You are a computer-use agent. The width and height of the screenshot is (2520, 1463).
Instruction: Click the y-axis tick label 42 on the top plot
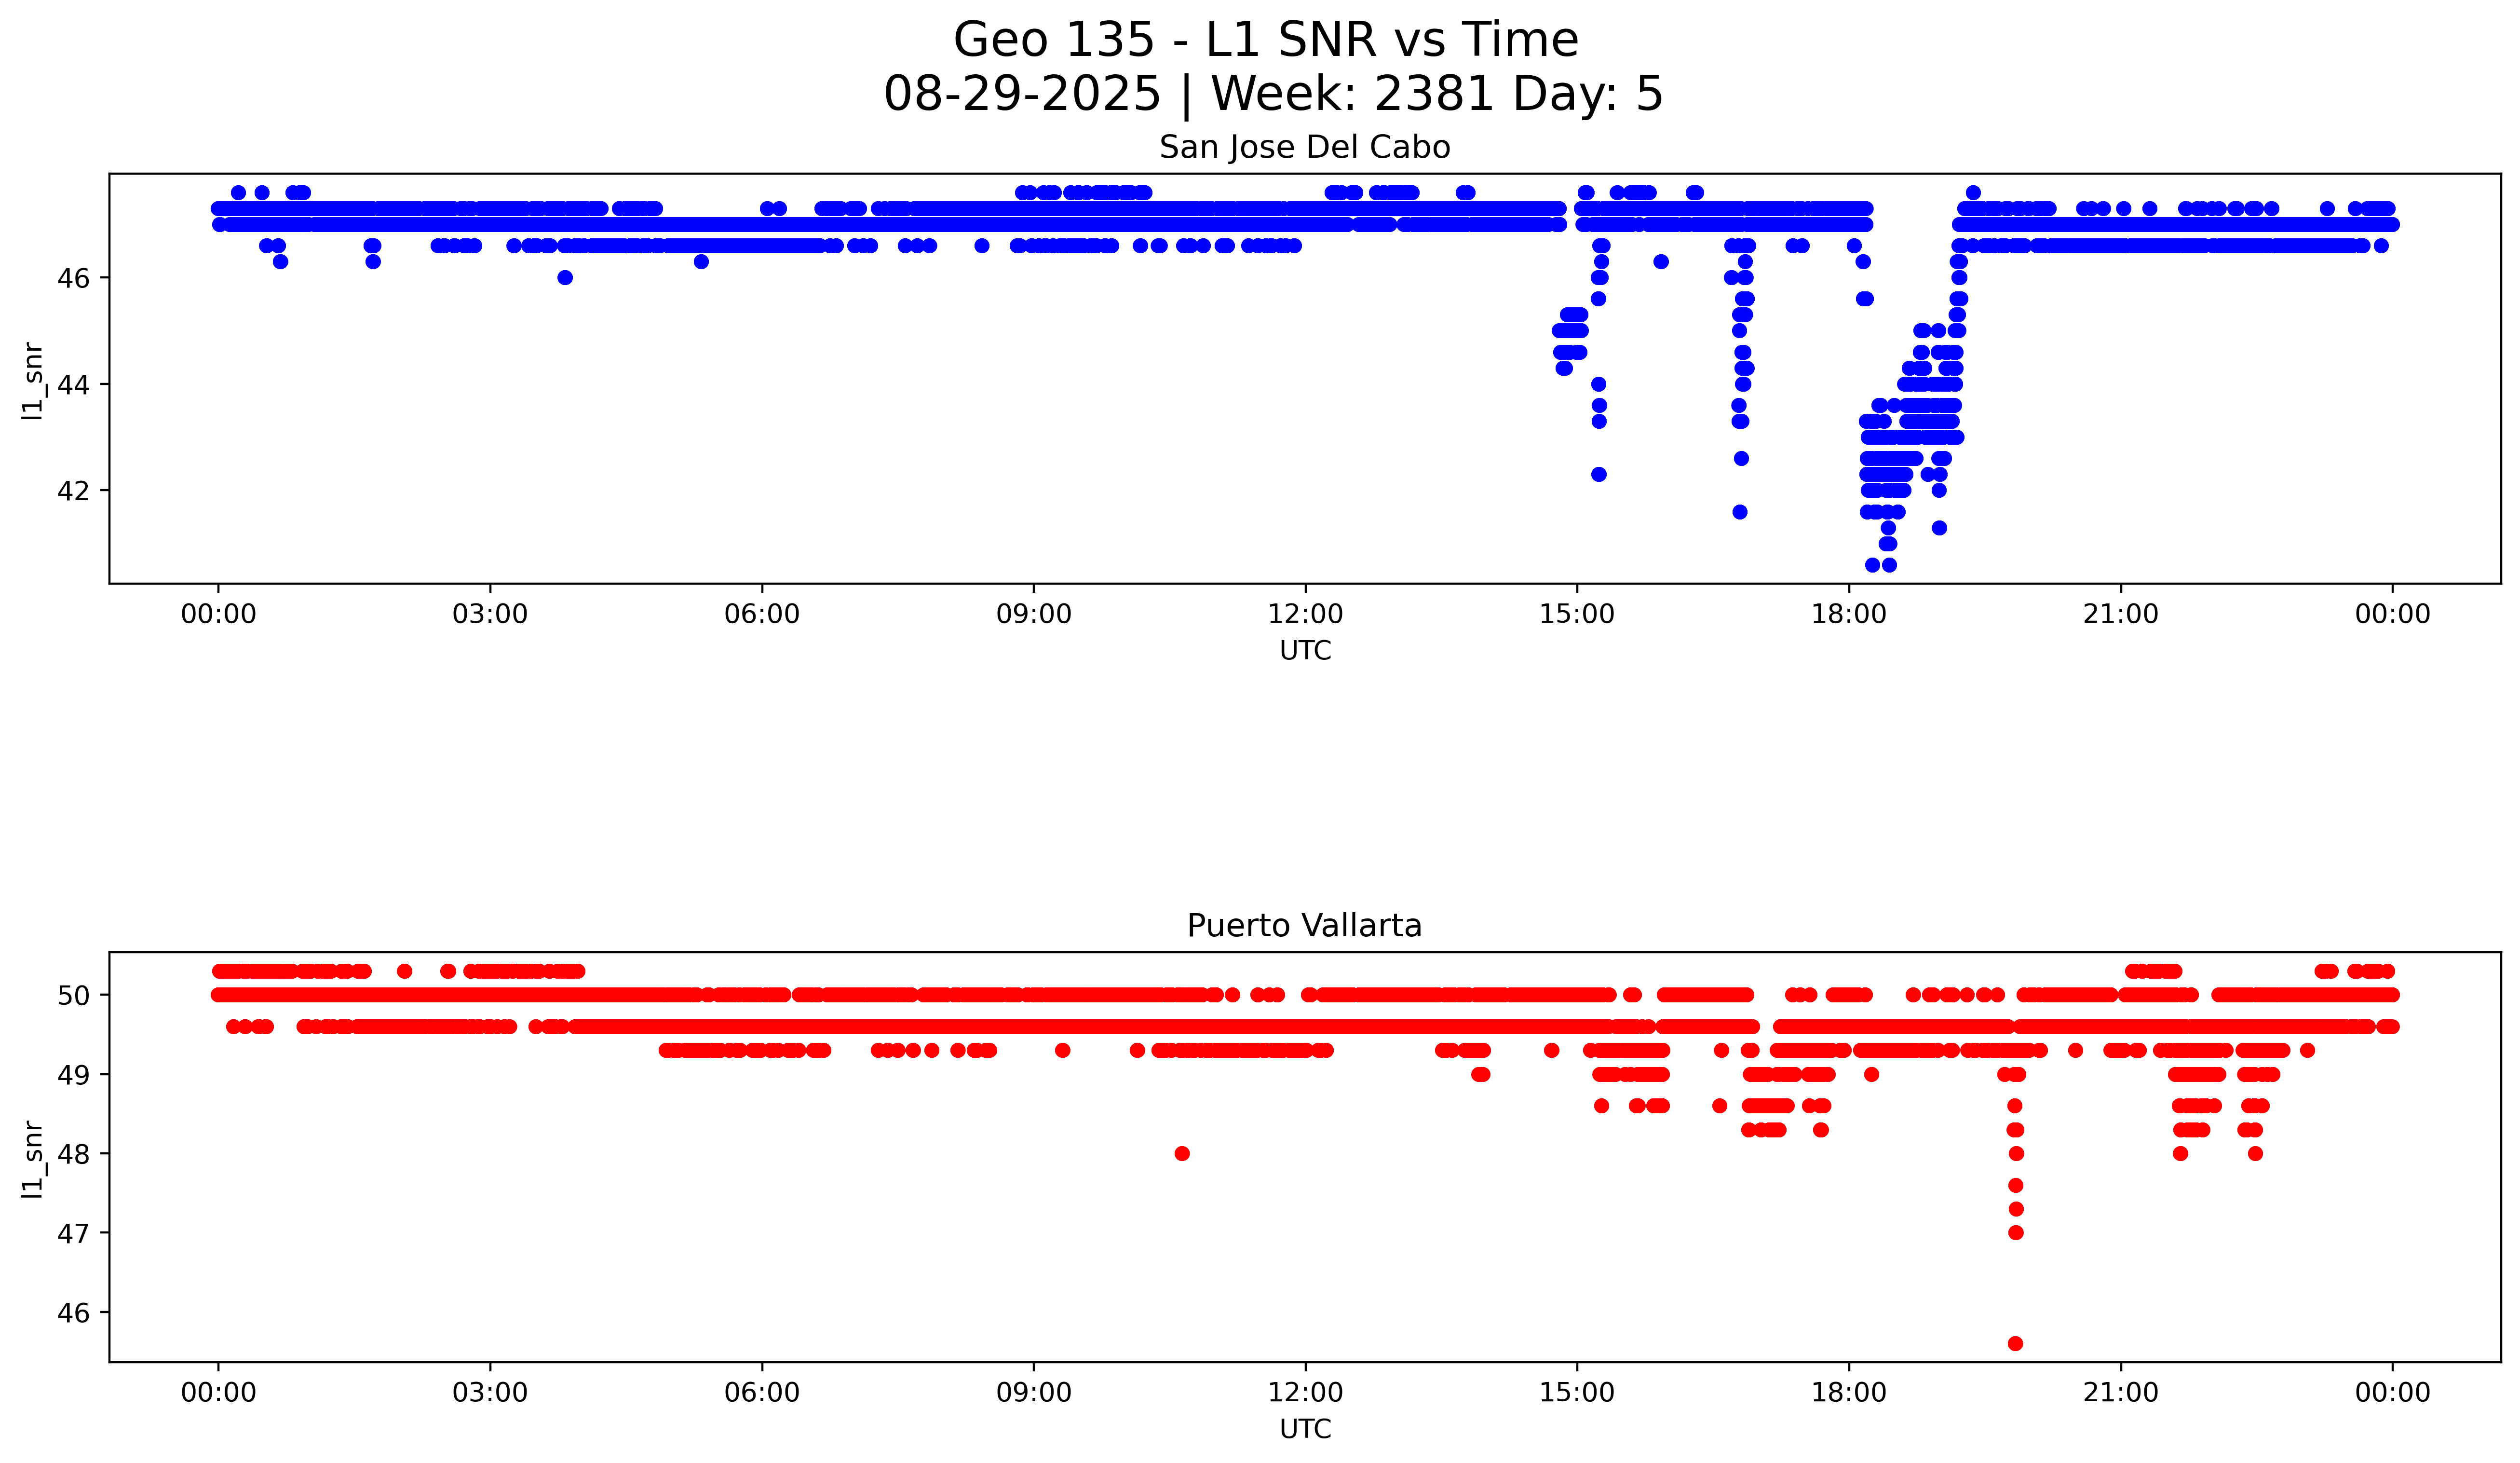pyautogui.click(x=73, y=491)
